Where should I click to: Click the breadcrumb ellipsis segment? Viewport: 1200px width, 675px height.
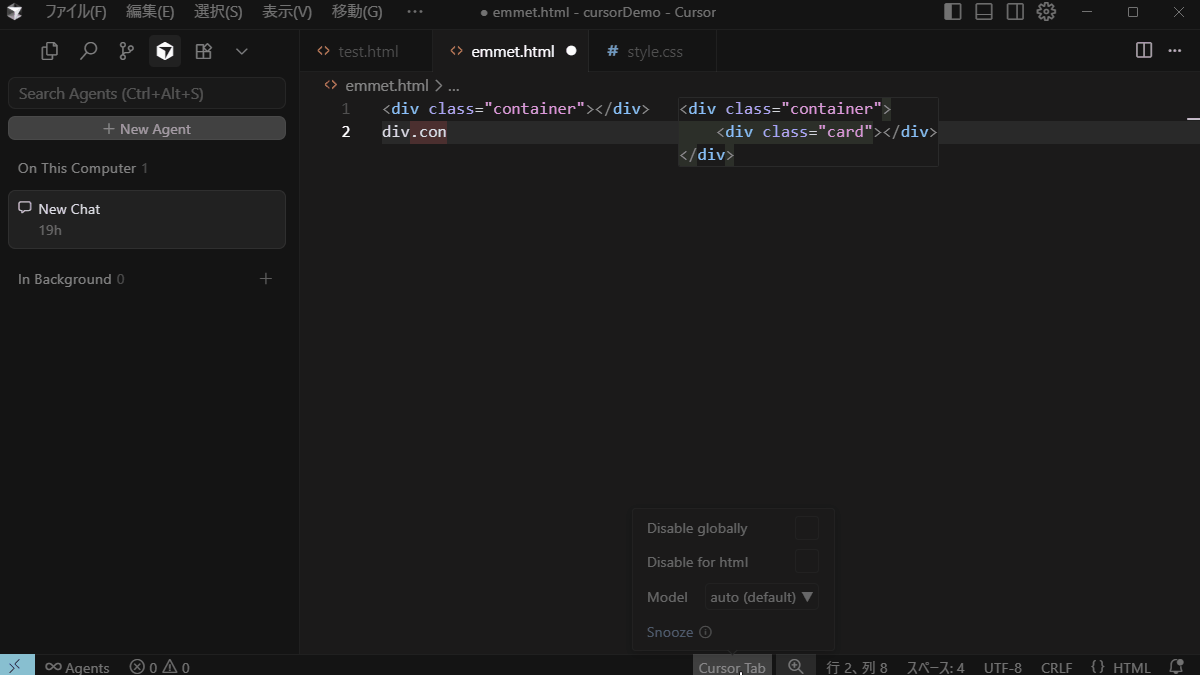tap(453, 86)
